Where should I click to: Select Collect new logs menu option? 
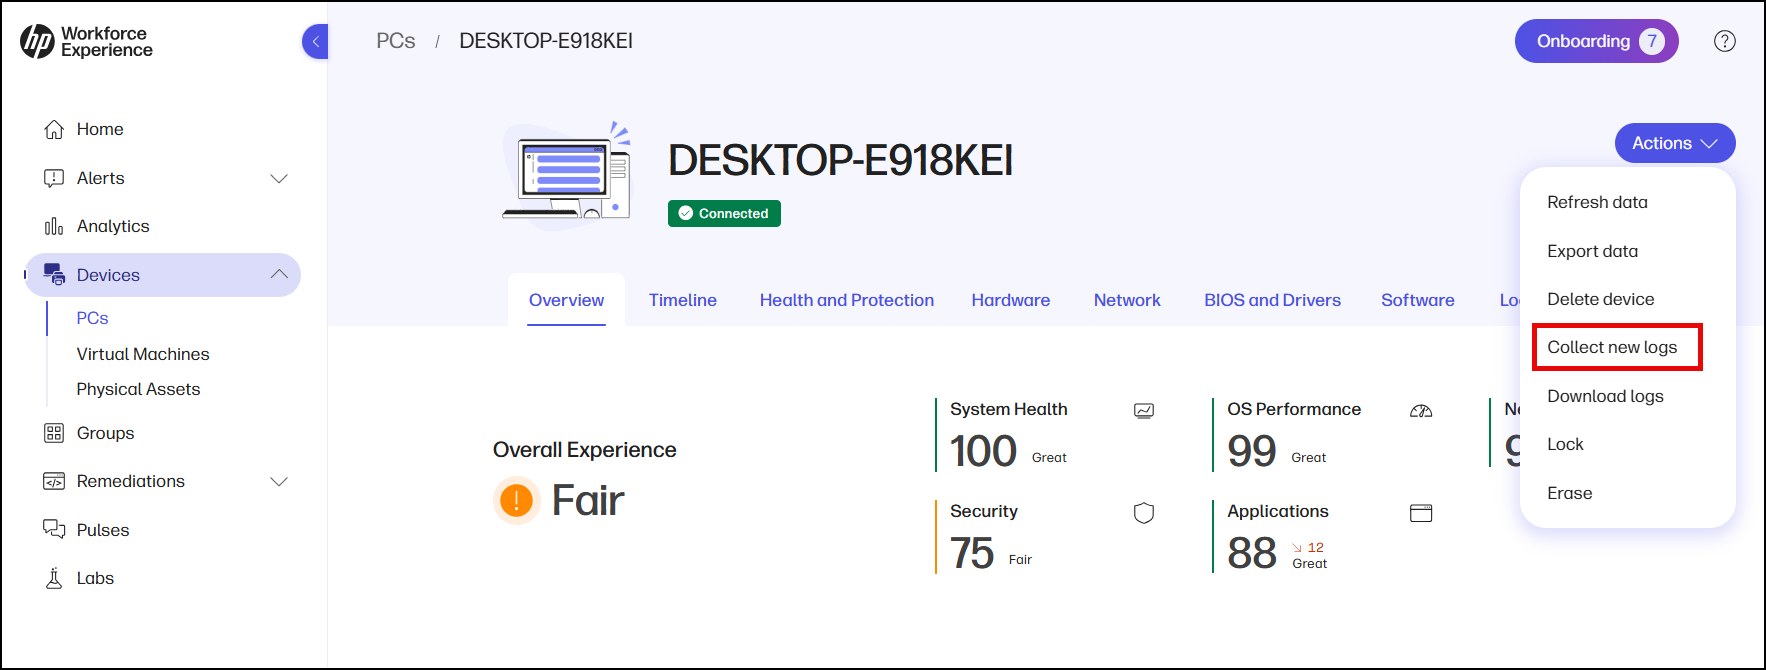point(1612,347)
